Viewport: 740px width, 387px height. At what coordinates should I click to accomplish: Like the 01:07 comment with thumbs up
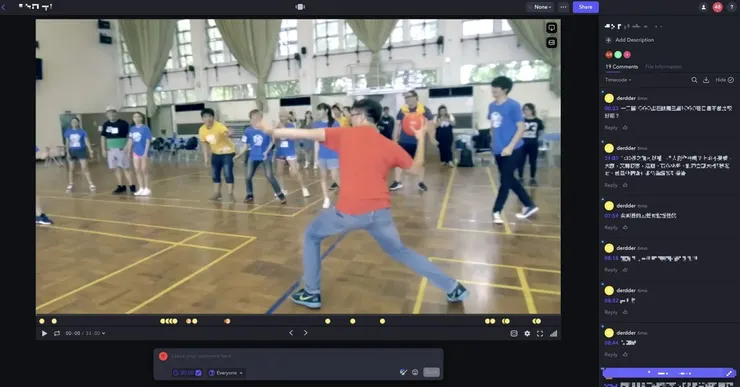(625, 185)
